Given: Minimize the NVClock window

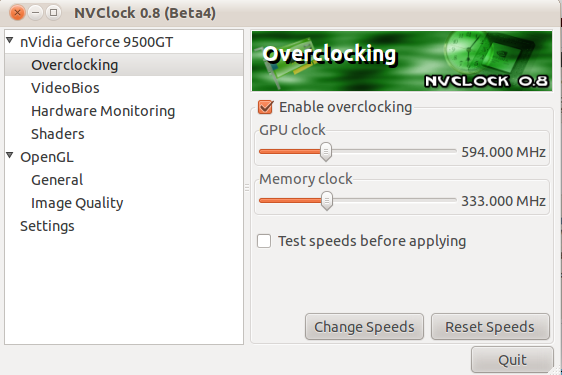Looking at the screenshot, I should (x=35, y=13).
